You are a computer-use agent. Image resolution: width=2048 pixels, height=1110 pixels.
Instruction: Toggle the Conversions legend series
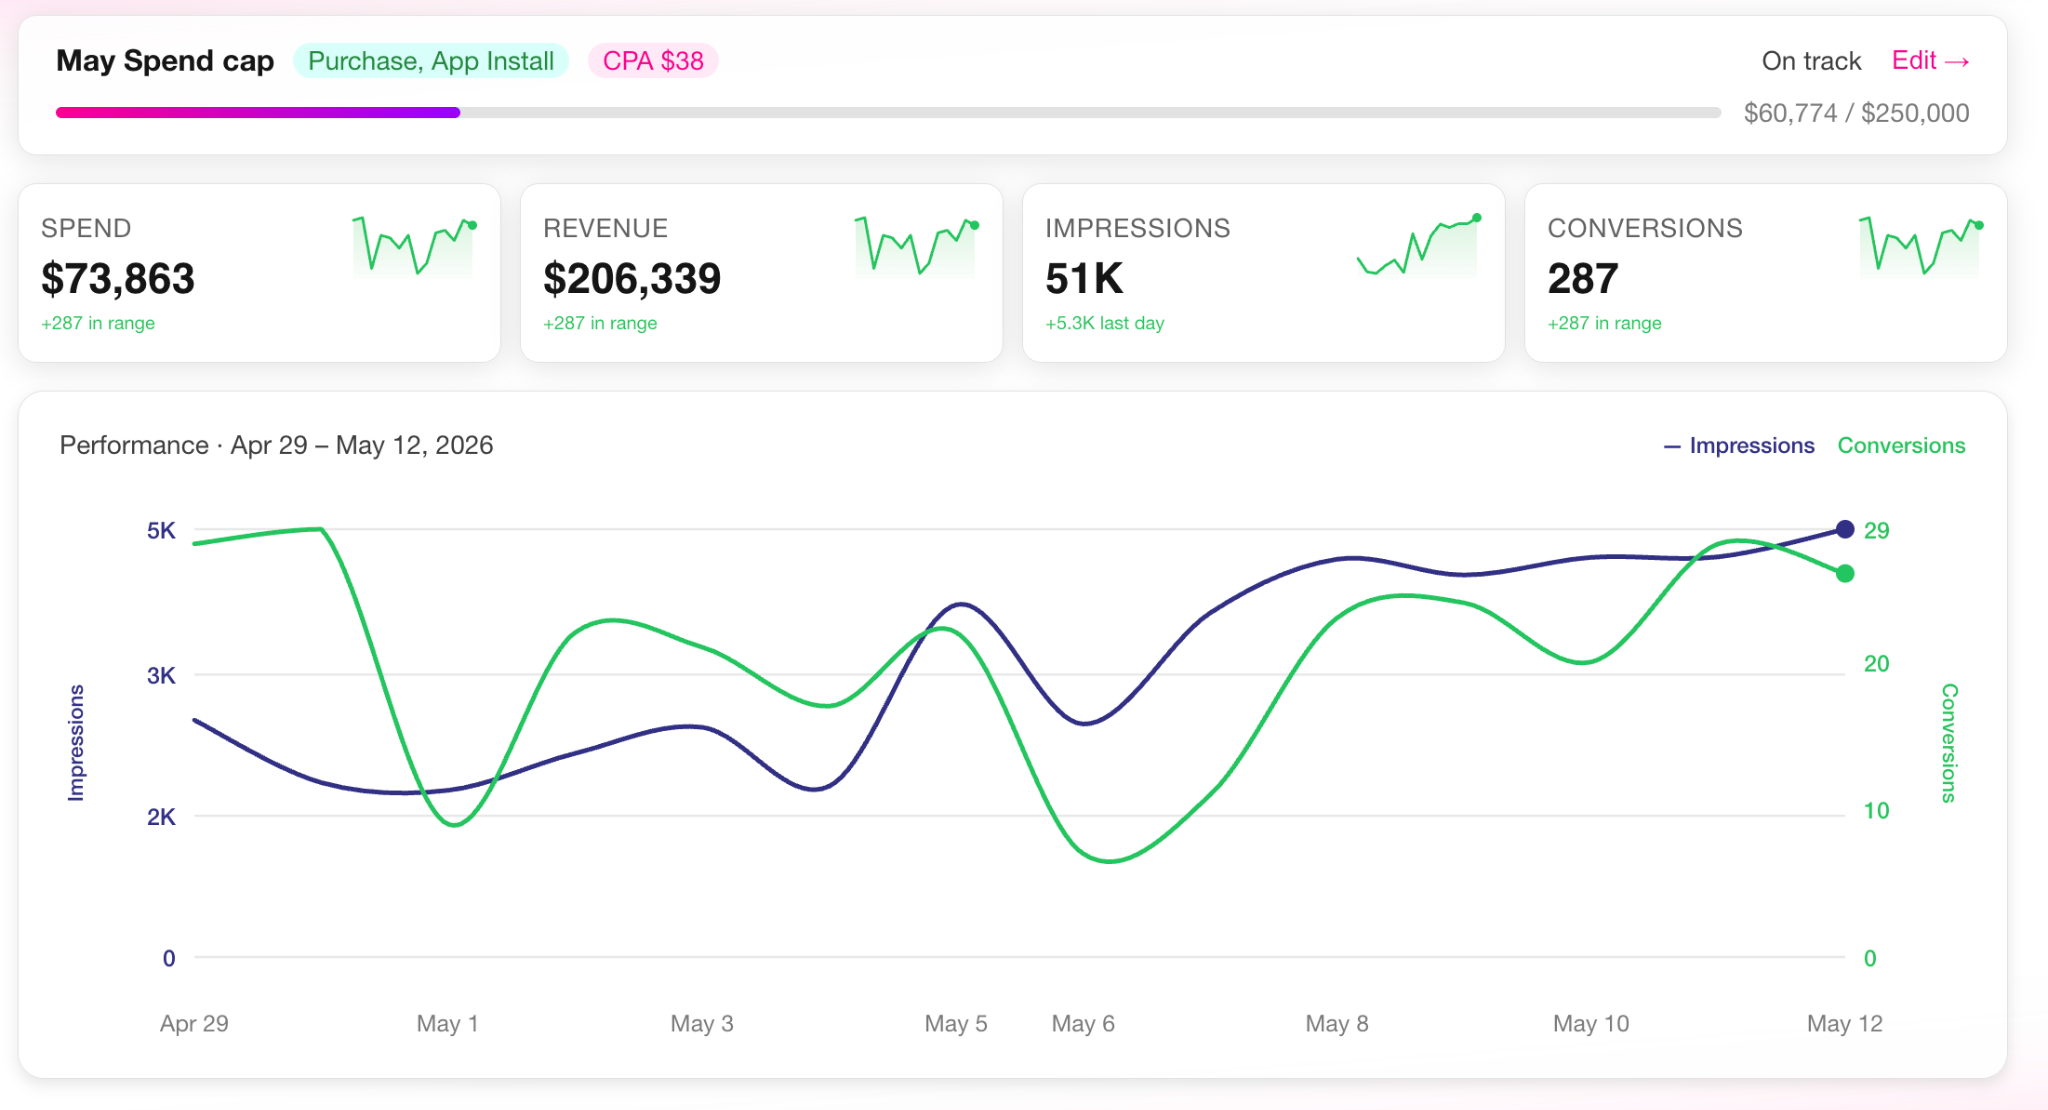pos(1901,446)
